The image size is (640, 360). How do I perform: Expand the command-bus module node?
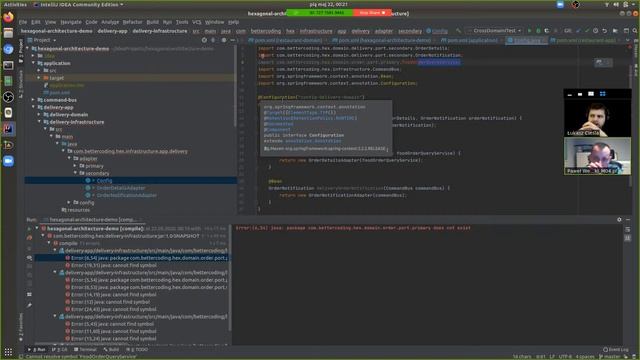click(33, 100)
